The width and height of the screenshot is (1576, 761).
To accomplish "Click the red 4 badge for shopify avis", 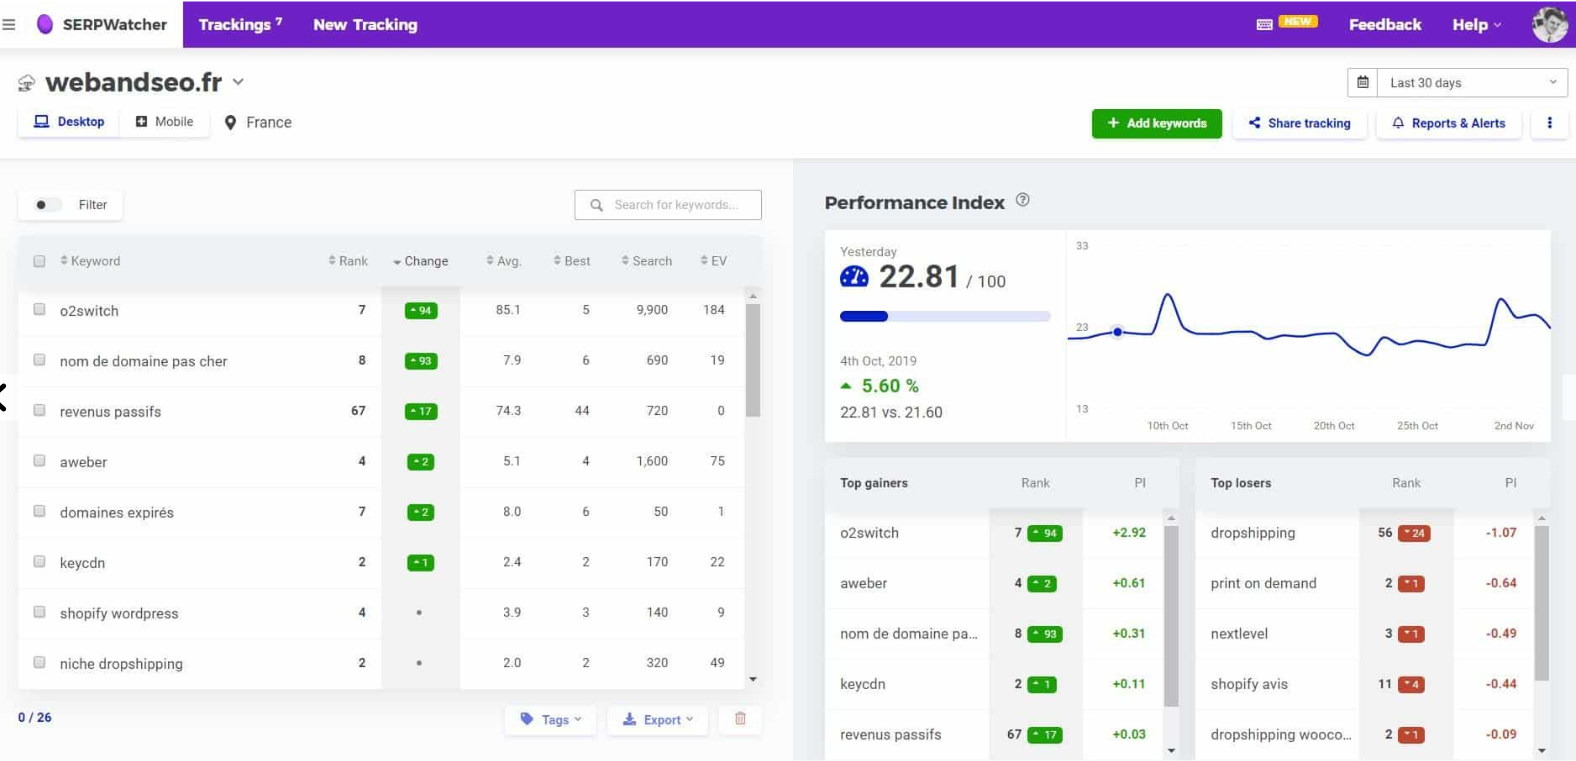I will (x=1411, y=684).
